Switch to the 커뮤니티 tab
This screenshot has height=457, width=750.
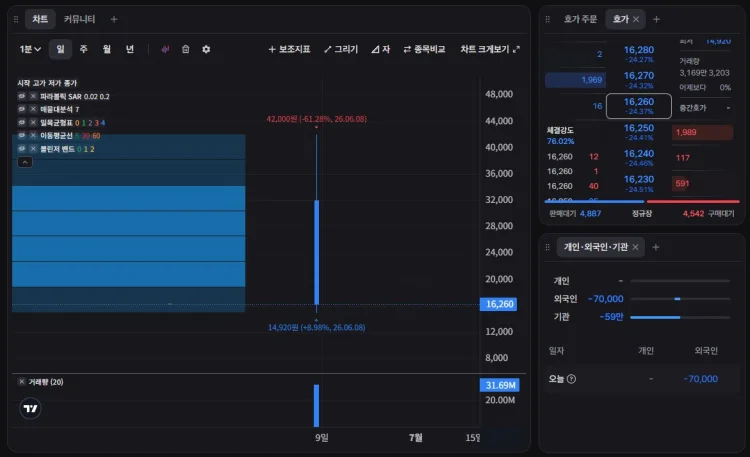pos(79,19)
